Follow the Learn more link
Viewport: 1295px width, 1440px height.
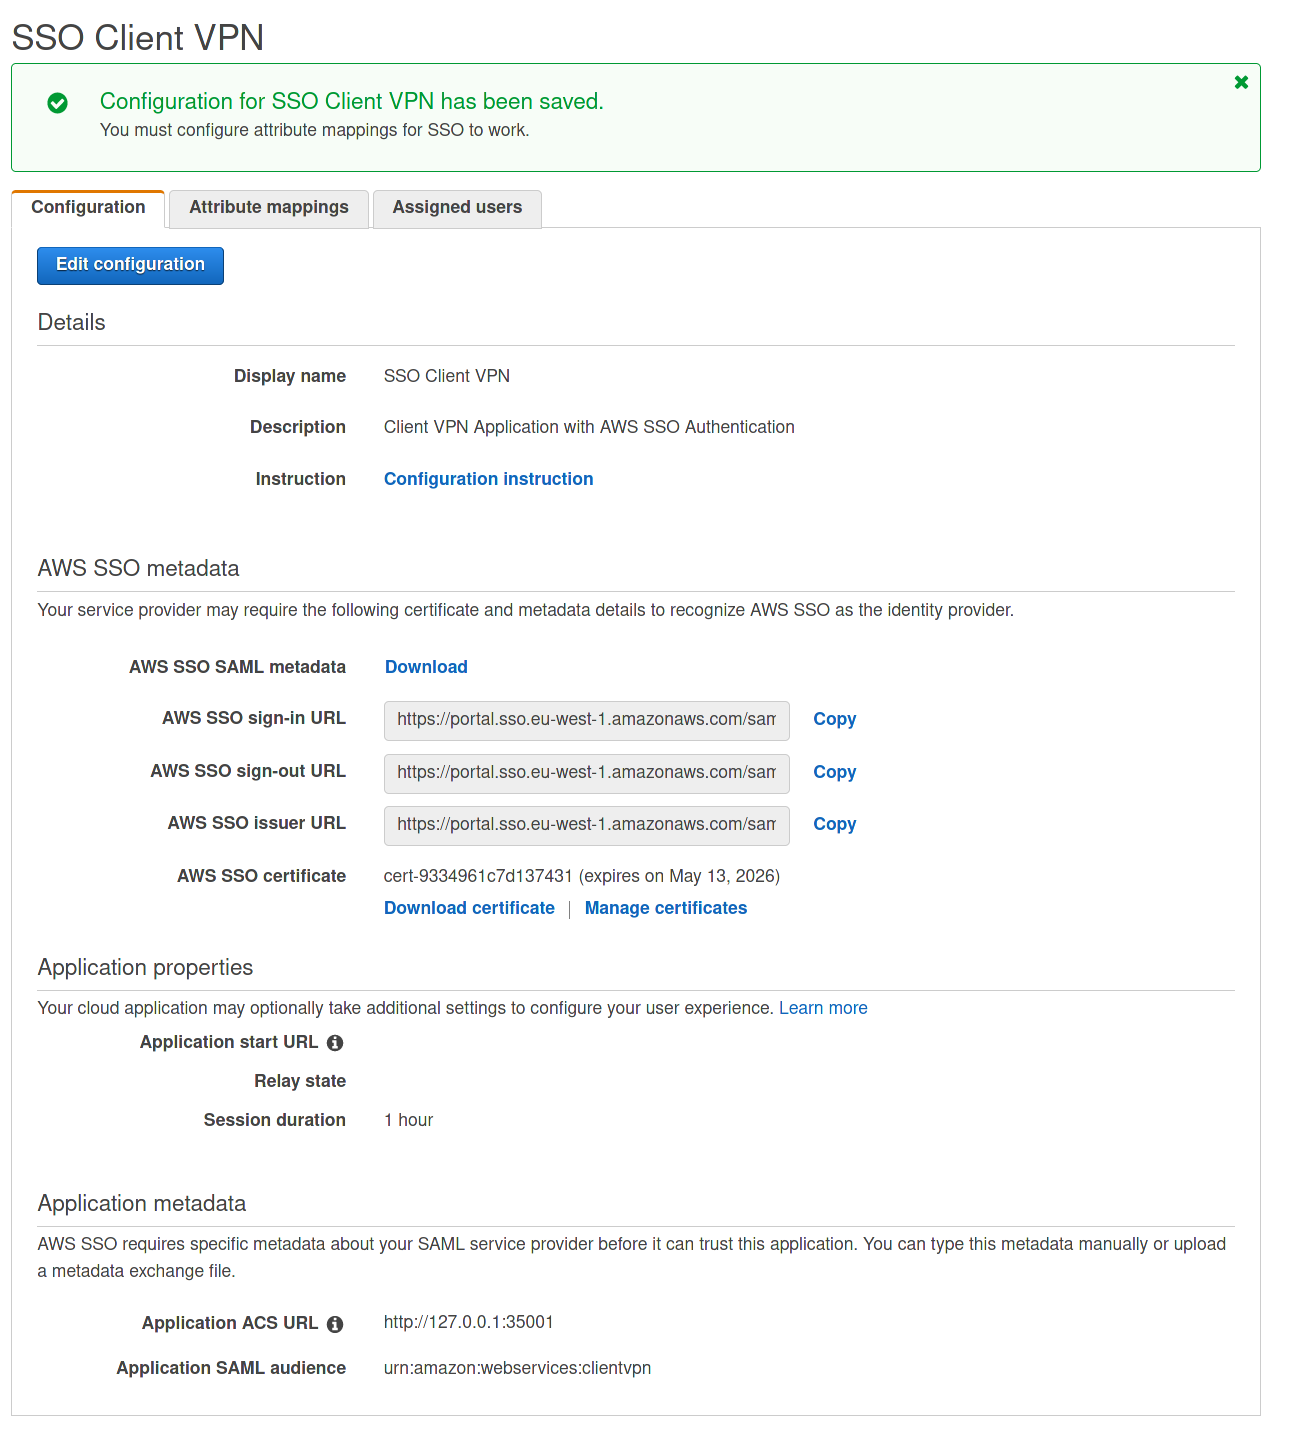(823, 1008)
